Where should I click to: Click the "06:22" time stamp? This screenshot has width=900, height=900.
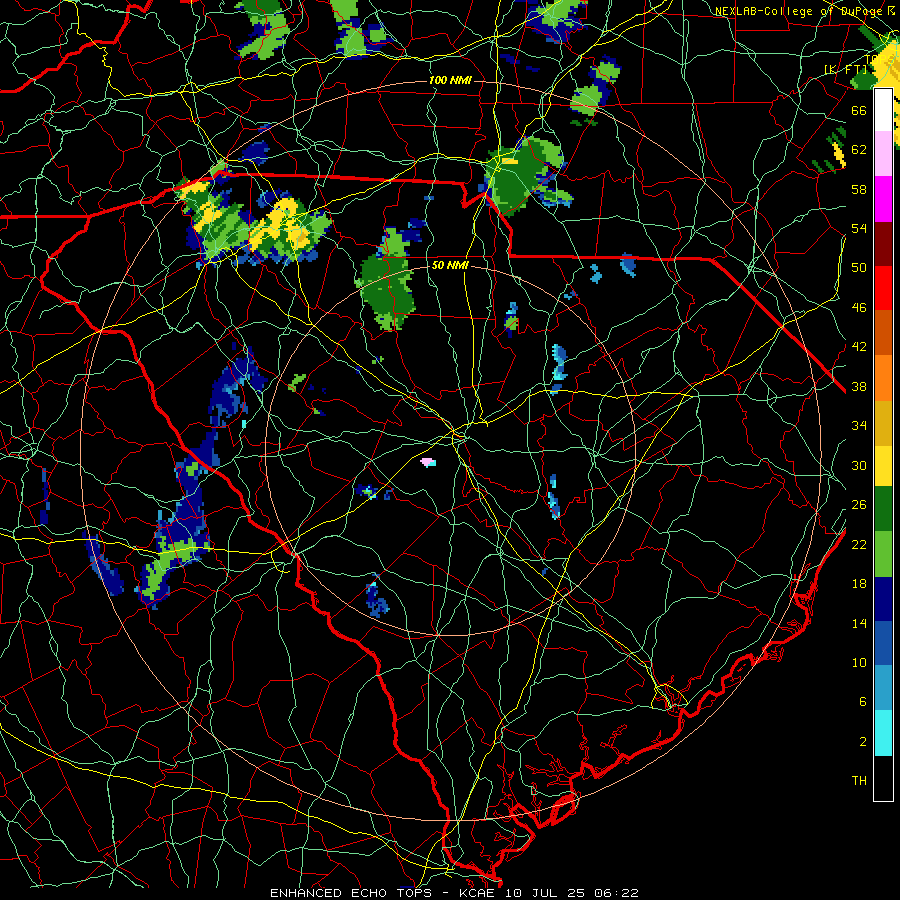pyautogui.click(x=617, y=893)
